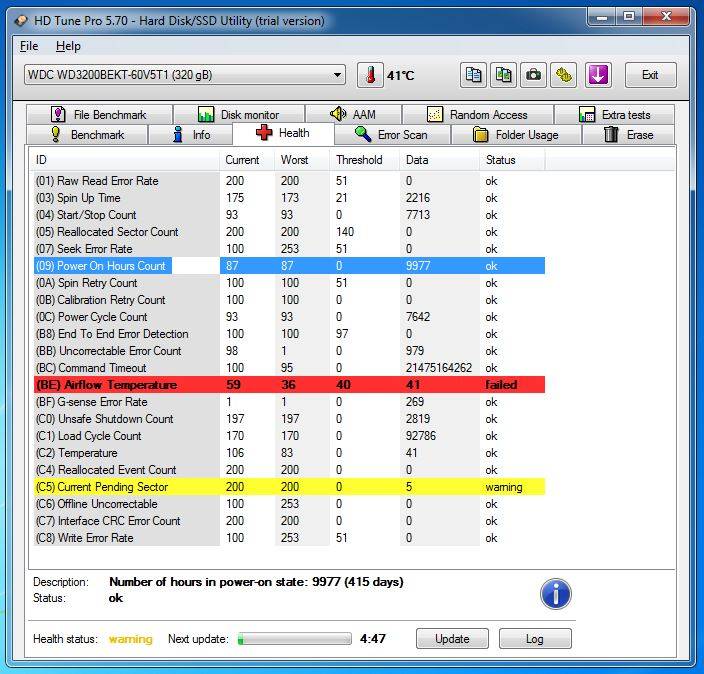The width and height of the screenshot is (704, 674).
Task: Select the Start/Stop Count row
Action: click(290, 215)
